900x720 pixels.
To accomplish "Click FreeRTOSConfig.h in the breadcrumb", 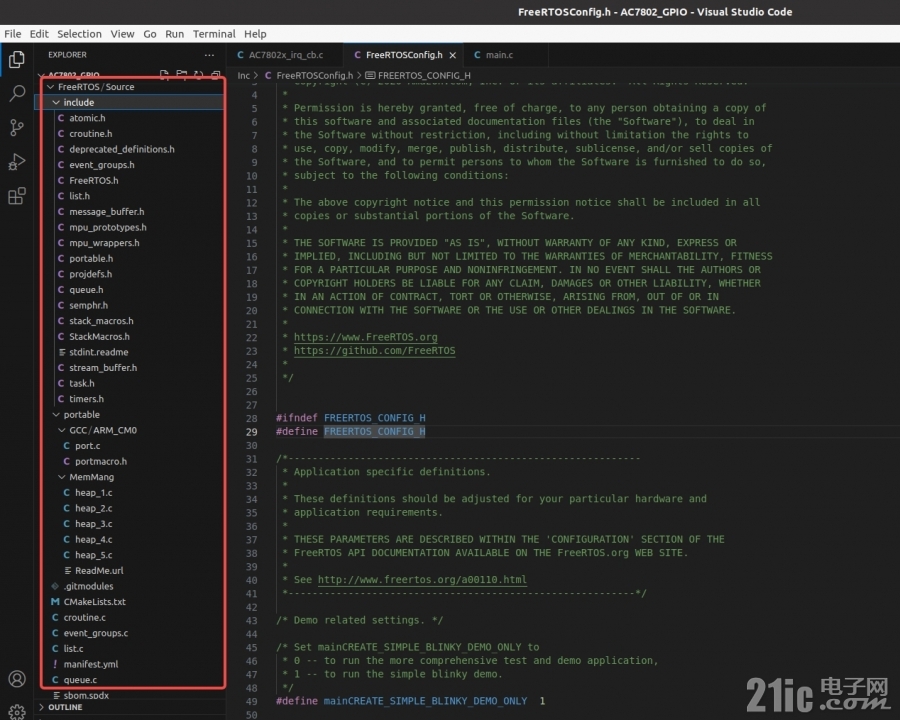I will click(x=315, y=75).
